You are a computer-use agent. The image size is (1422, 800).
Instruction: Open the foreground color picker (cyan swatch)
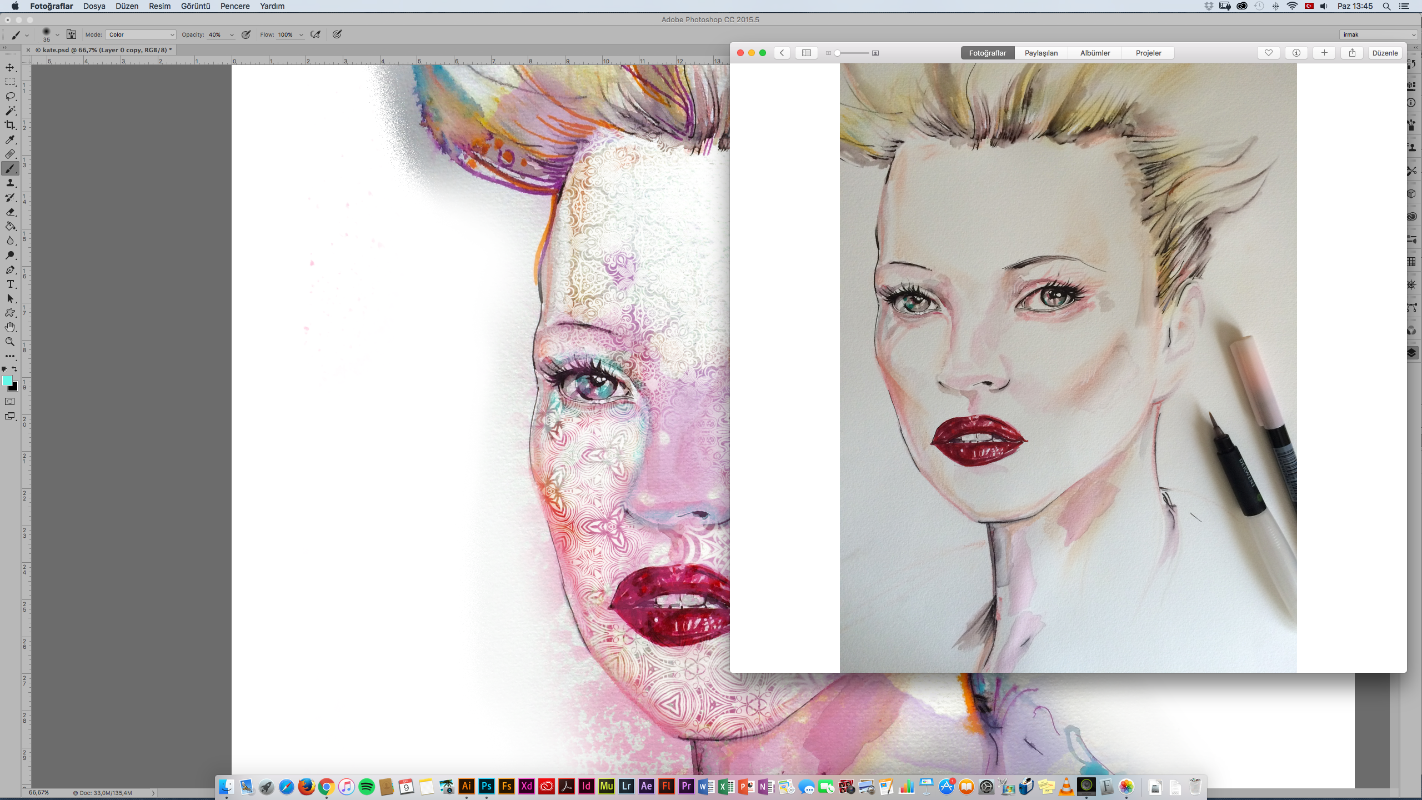(x=7, y=380)
